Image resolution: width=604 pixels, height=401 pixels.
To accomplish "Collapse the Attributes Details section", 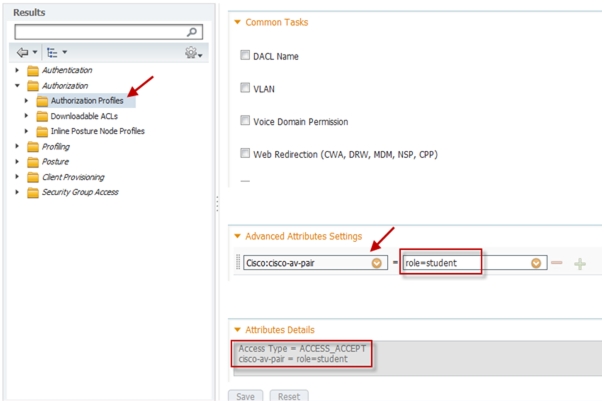I will (237, 330).
